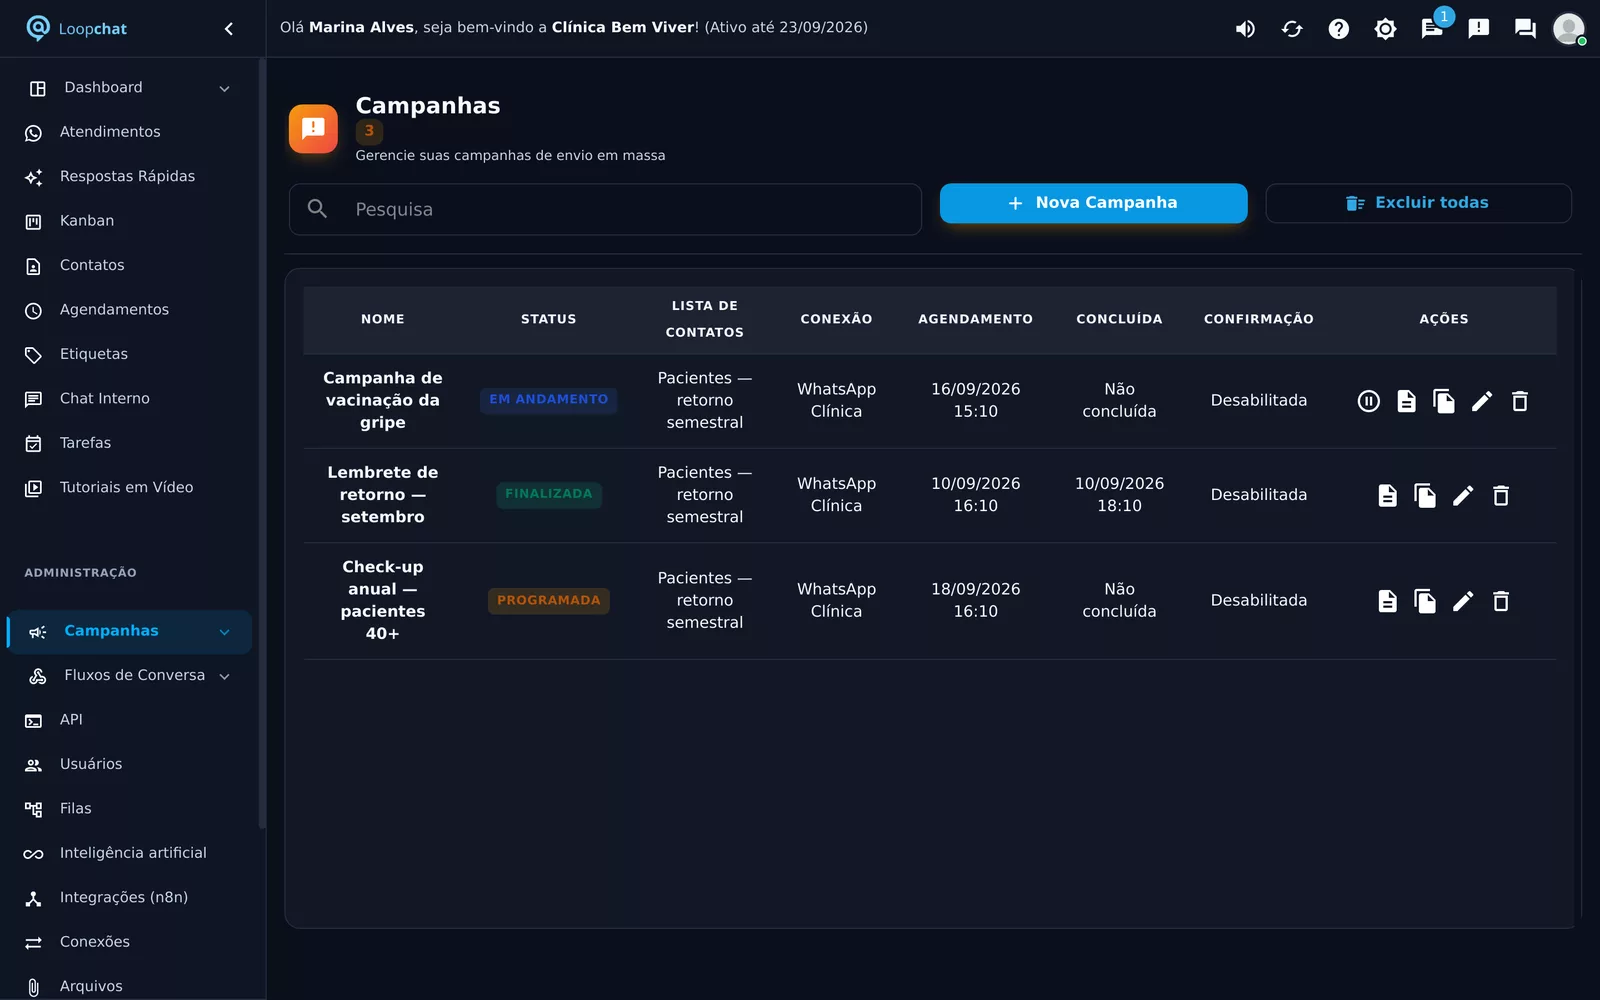Expand the Dashboard submenu chevron

click(224, 89)
